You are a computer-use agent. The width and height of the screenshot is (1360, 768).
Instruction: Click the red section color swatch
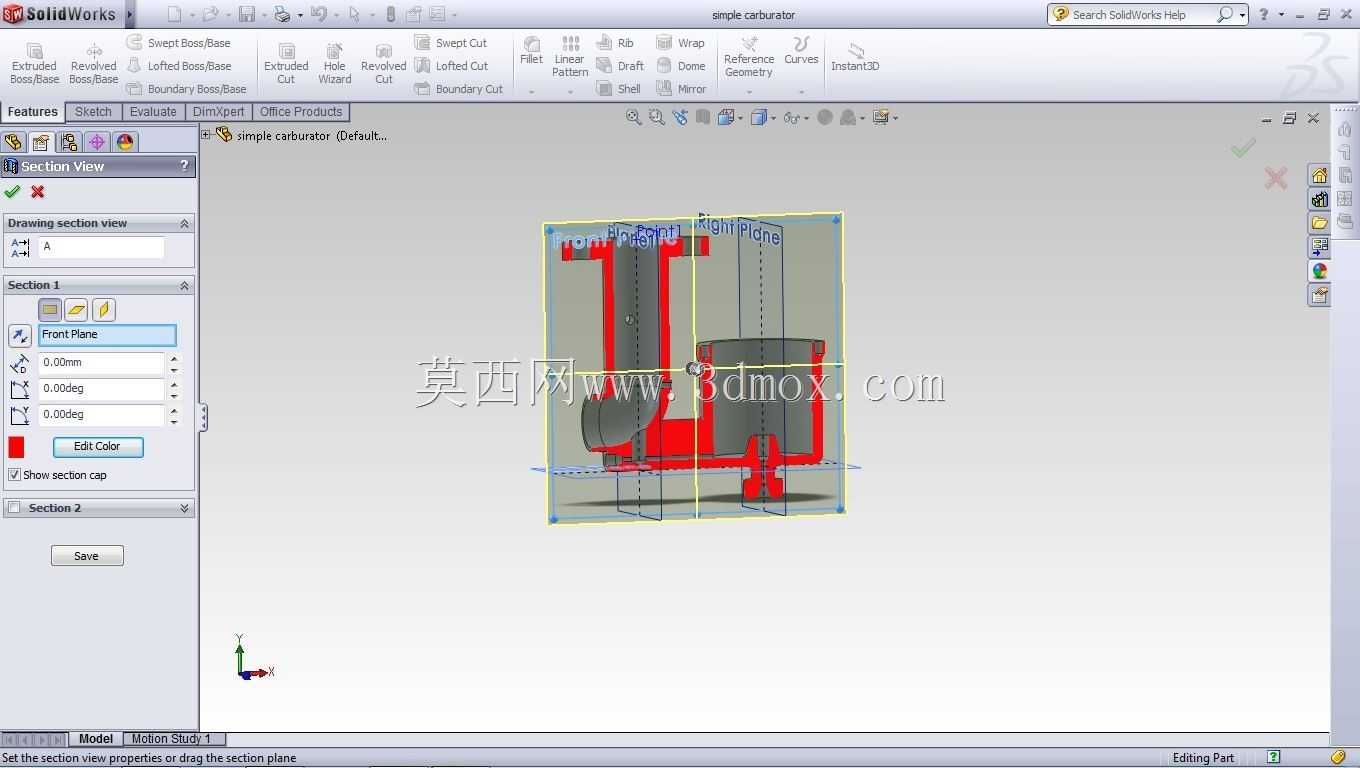coord(16,447)
